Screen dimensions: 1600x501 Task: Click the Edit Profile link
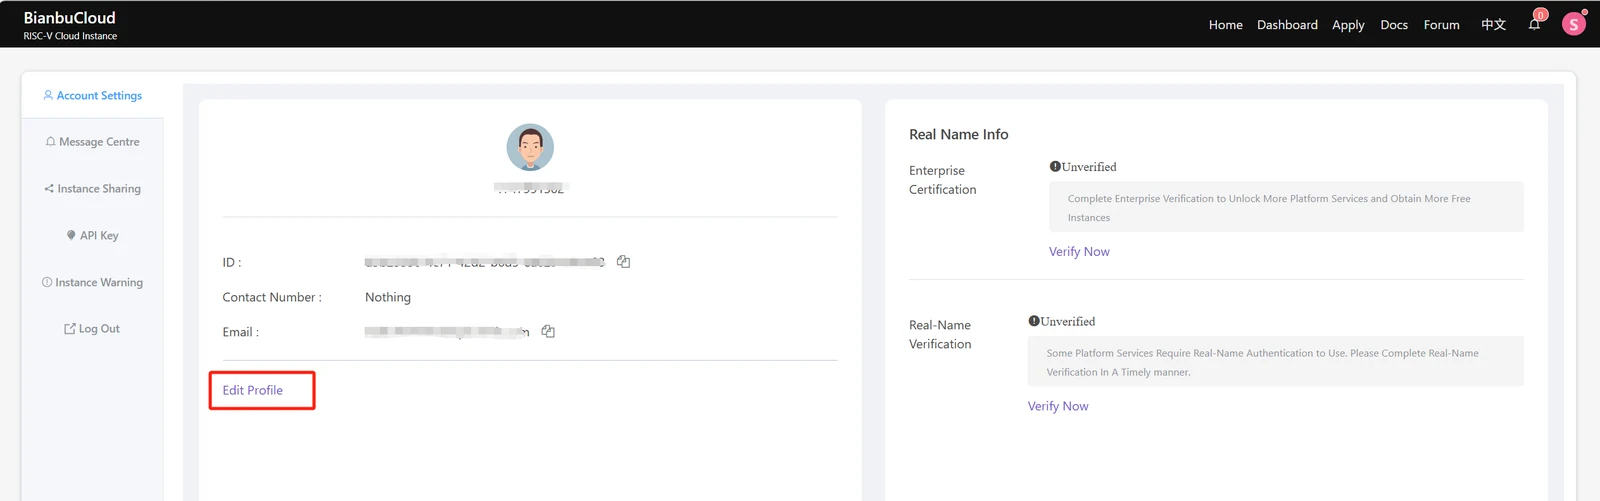[253, 390]
